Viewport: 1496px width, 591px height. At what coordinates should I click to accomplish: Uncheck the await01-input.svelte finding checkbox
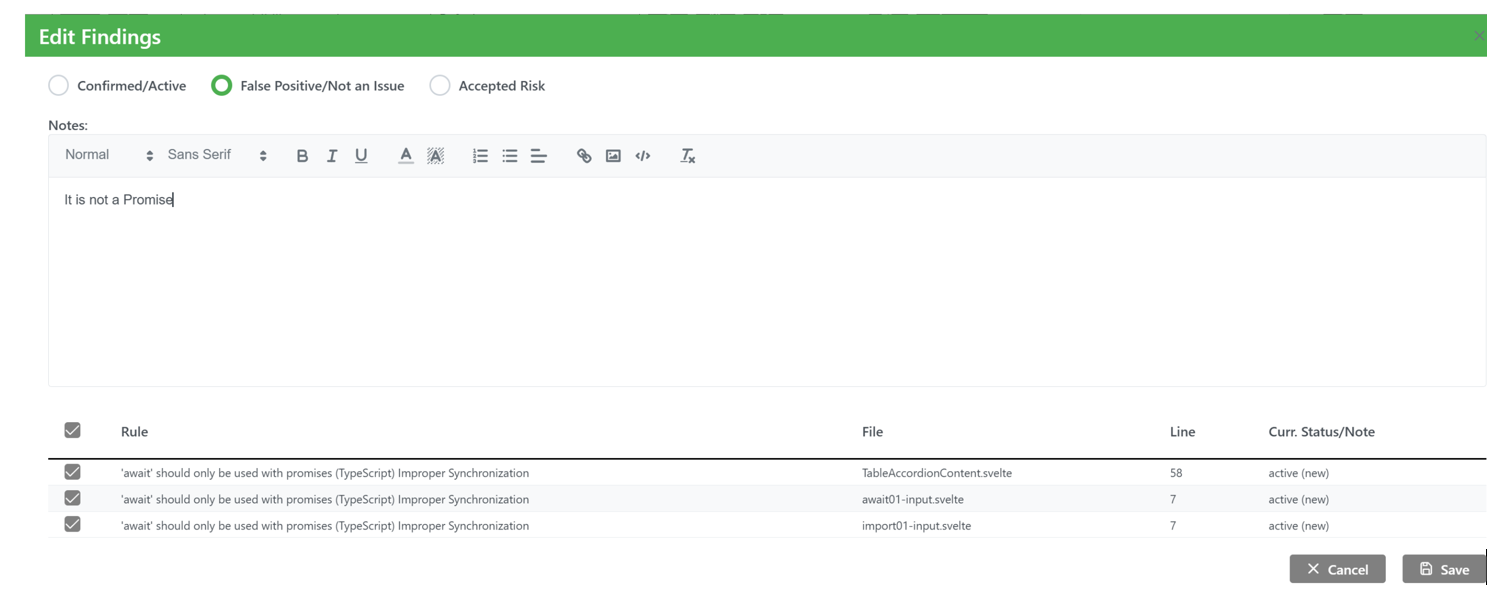pyautogui.click(x=73, y=498)
